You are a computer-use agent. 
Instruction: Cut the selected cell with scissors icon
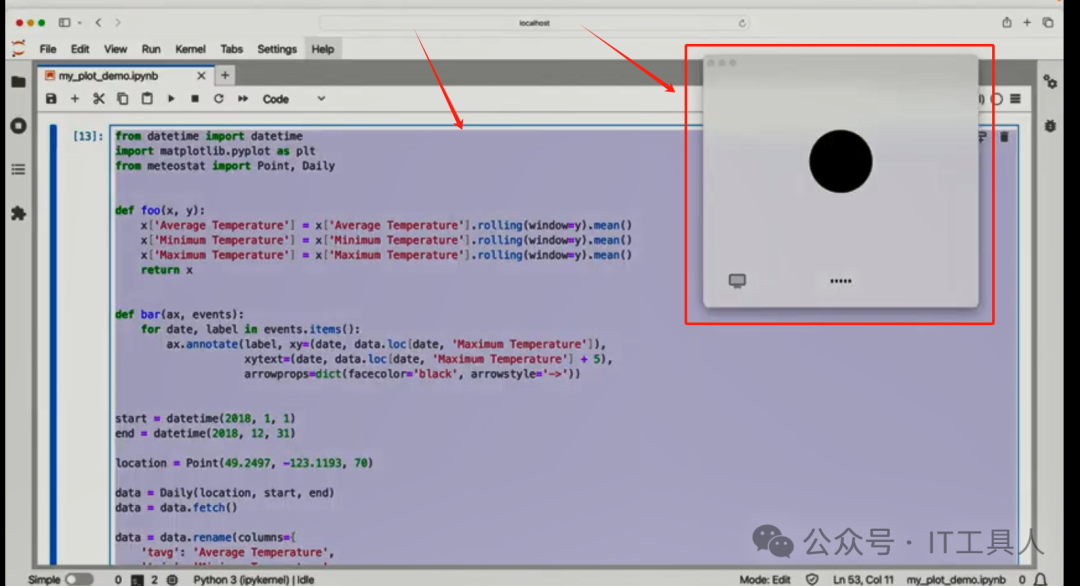pyautogui.click(x=98, y=99)
